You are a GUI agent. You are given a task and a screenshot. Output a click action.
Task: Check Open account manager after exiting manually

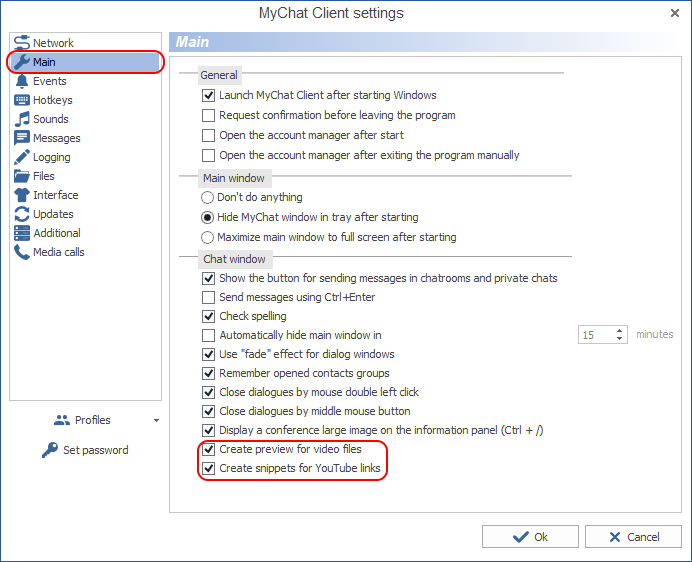(x=208, y=155)
